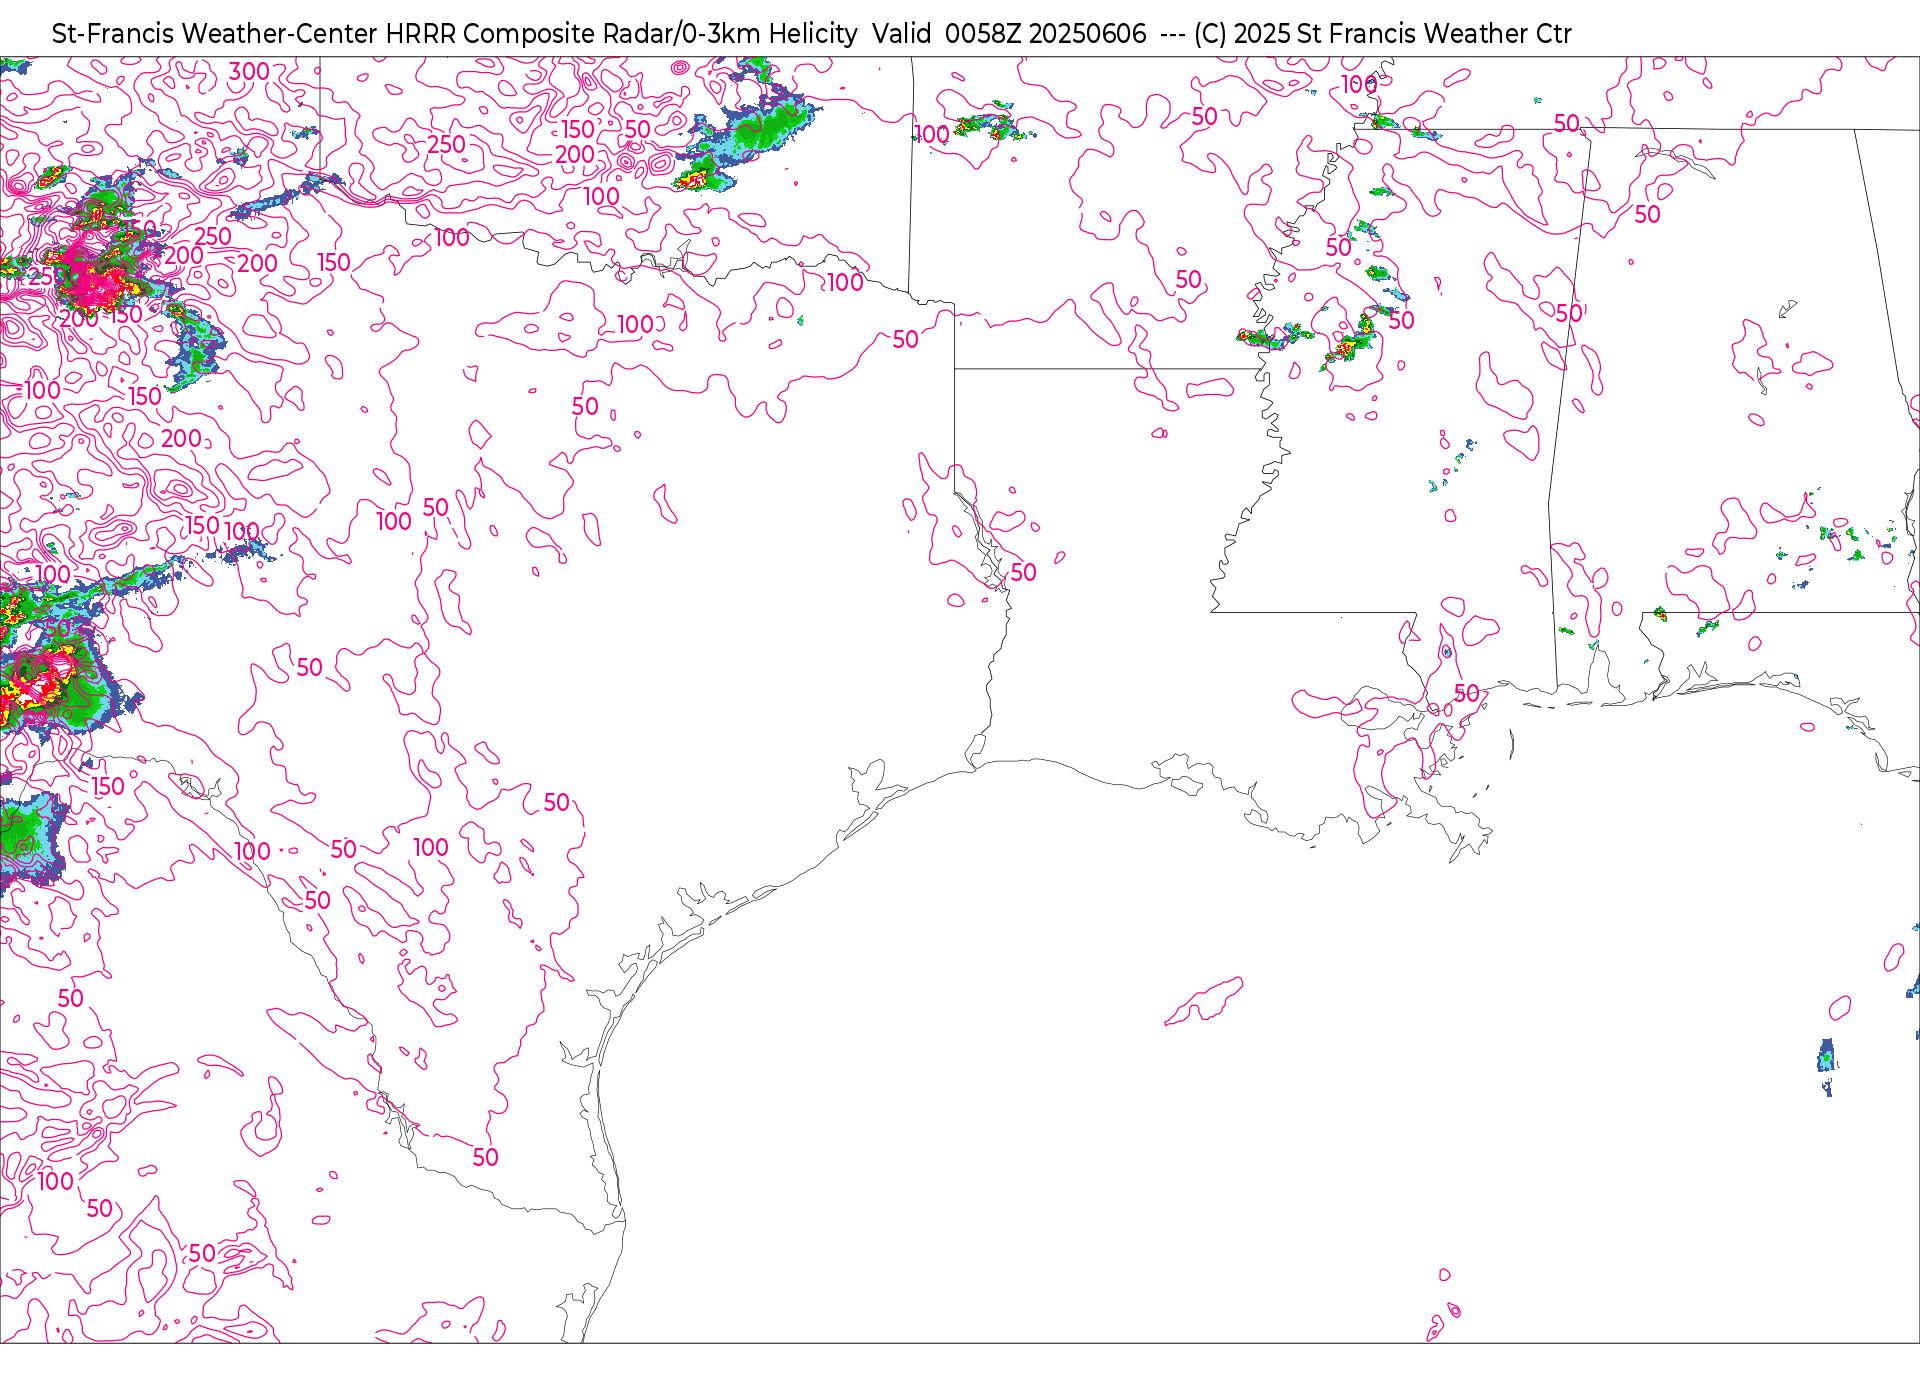Click the "(C) 2025 St Francis Weather Ctr" copyright
Viewport: 1920px width, 1400px height.
click(x=1383, y=34)
